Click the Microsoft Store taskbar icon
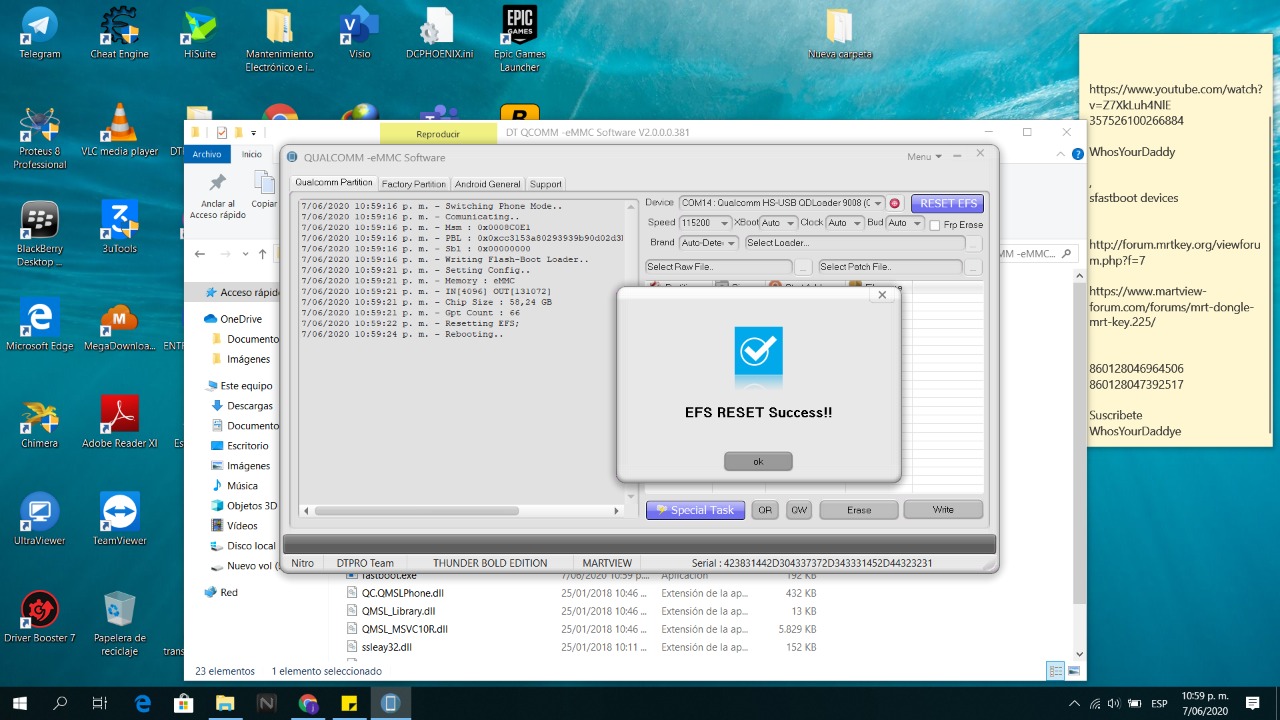This screenshot has height=720, width=1280. [x=184, y=703]
